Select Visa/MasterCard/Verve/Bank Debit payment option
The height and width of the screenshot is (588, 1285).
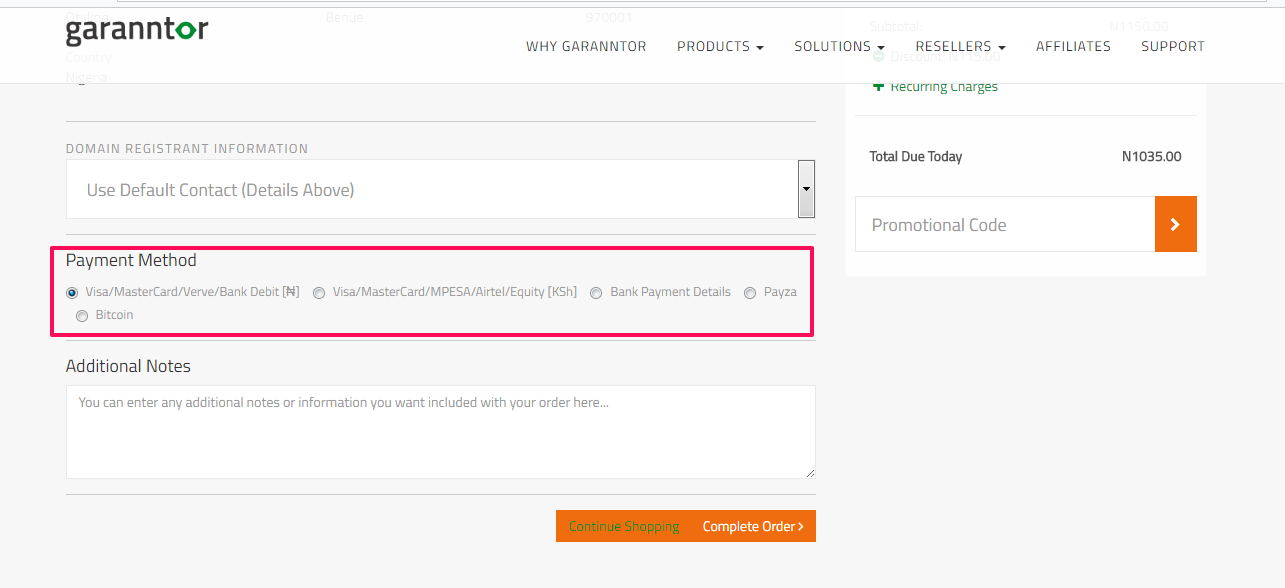[71, 293]
